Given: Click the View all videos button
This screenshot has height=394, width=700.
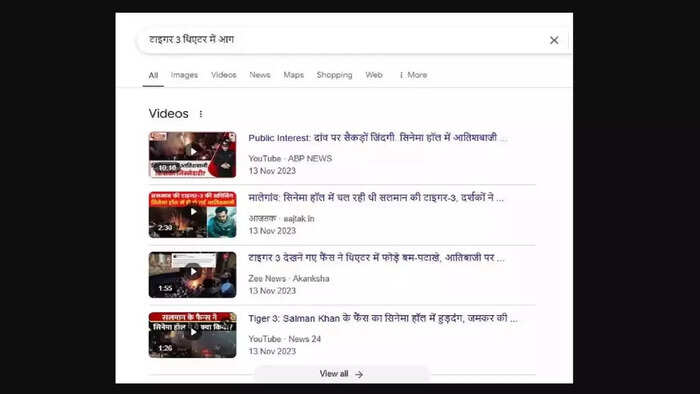Looking at the screenshot, I should point(342,374).
